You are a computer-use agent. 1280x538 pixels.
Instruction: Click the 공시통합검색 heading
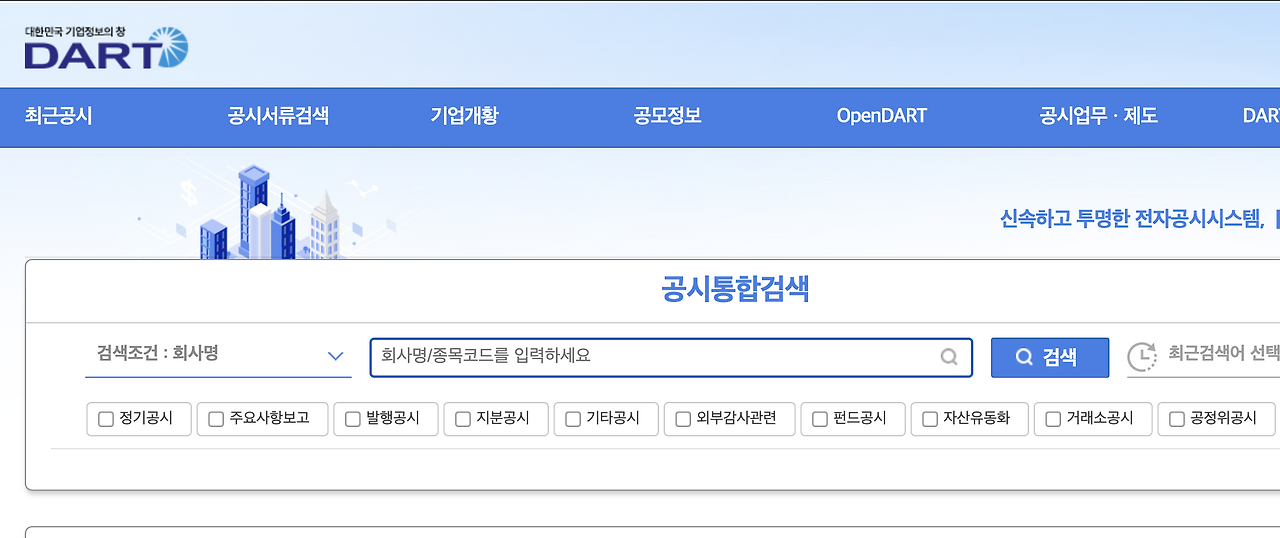735,290
